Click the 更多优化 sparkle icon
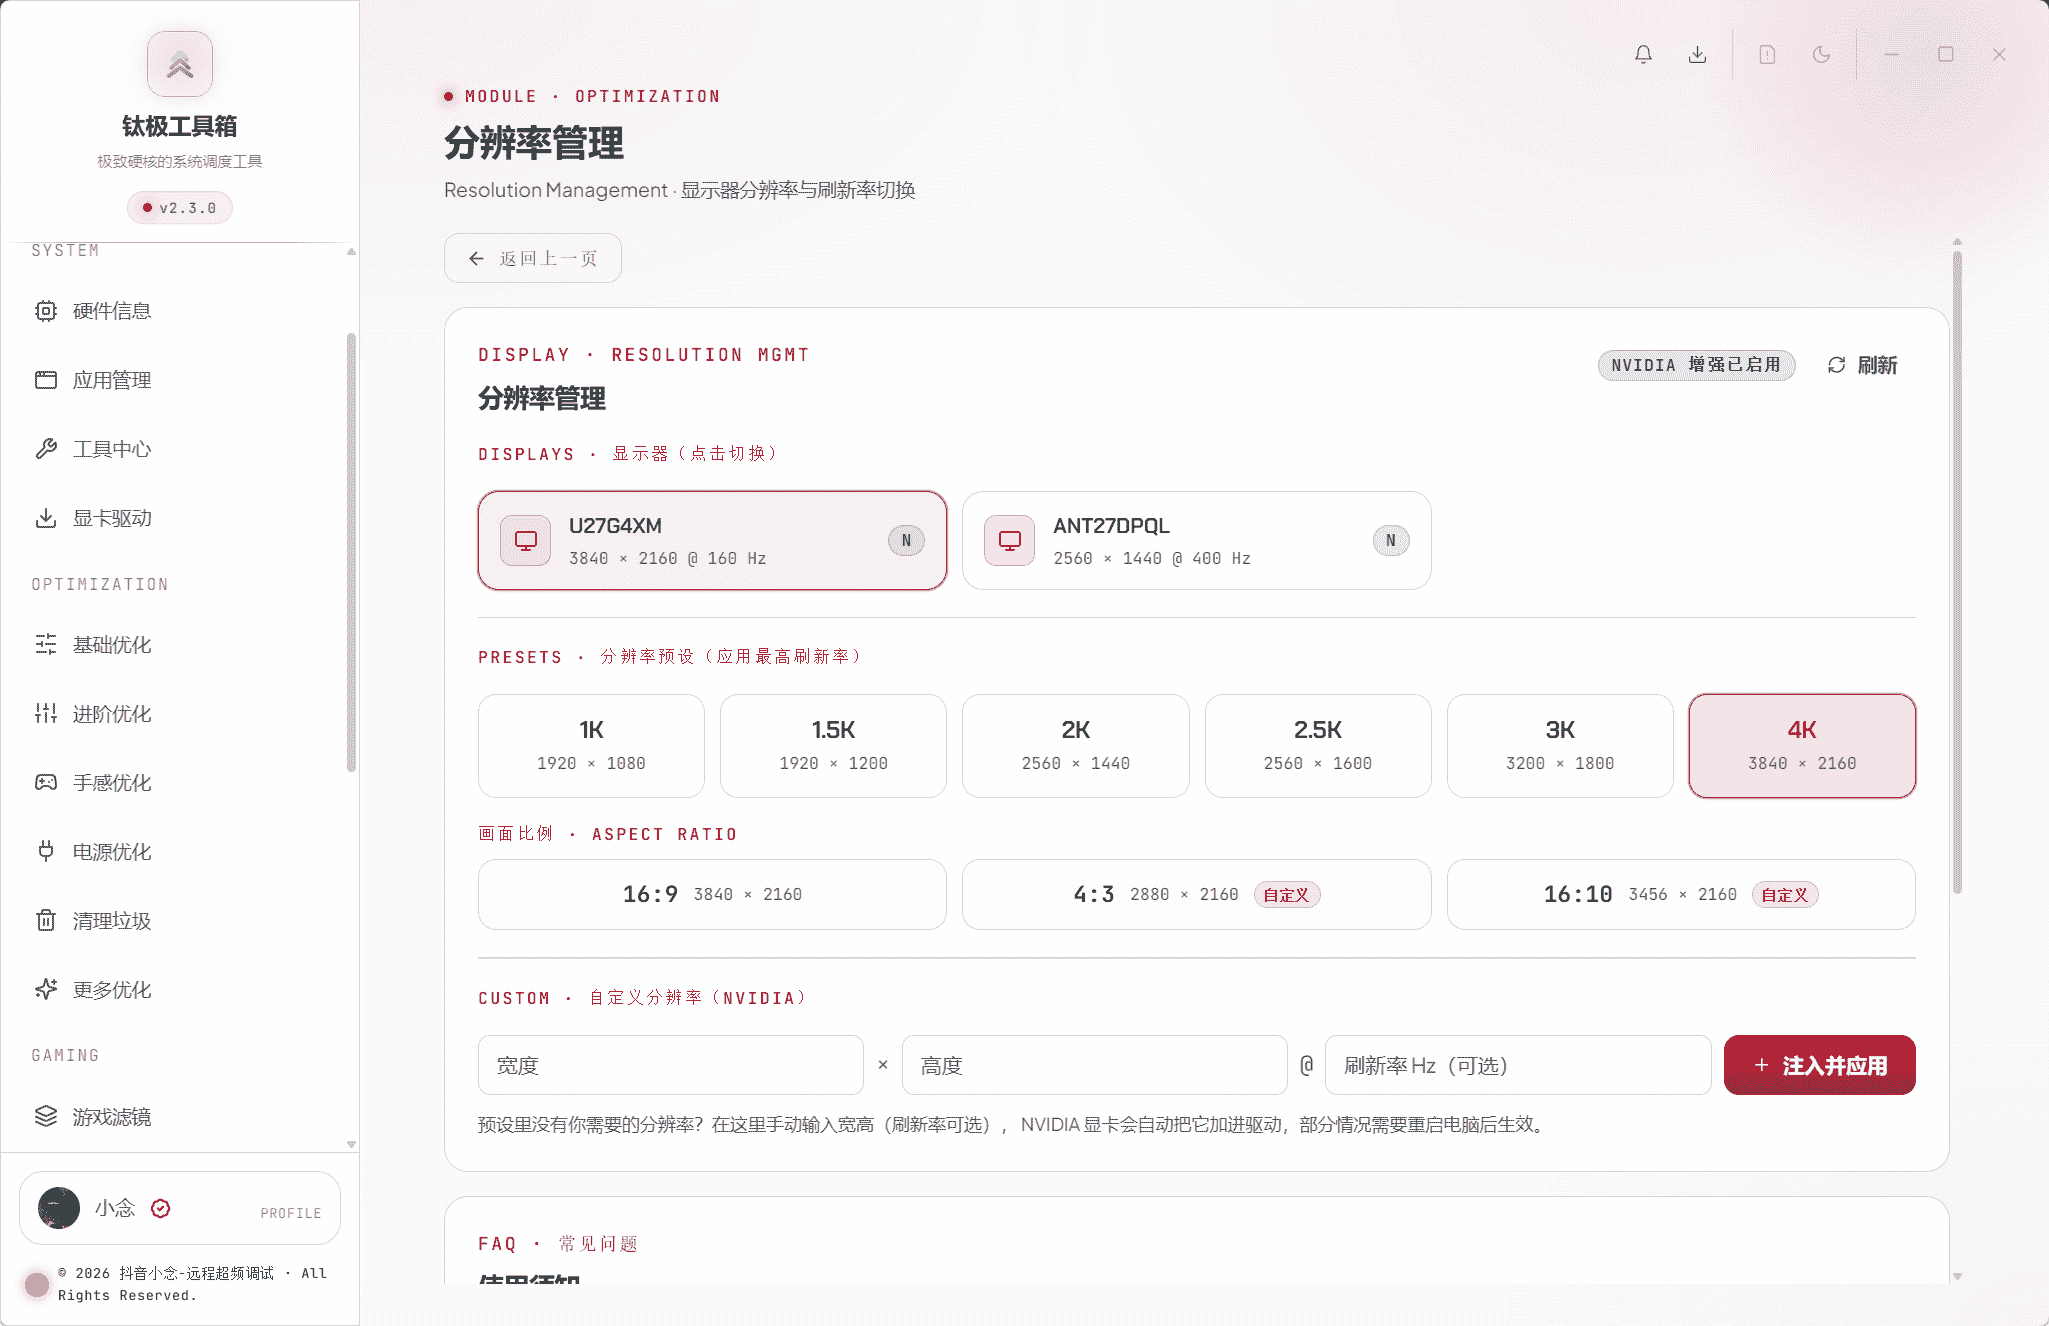 [x=46, y=990]
